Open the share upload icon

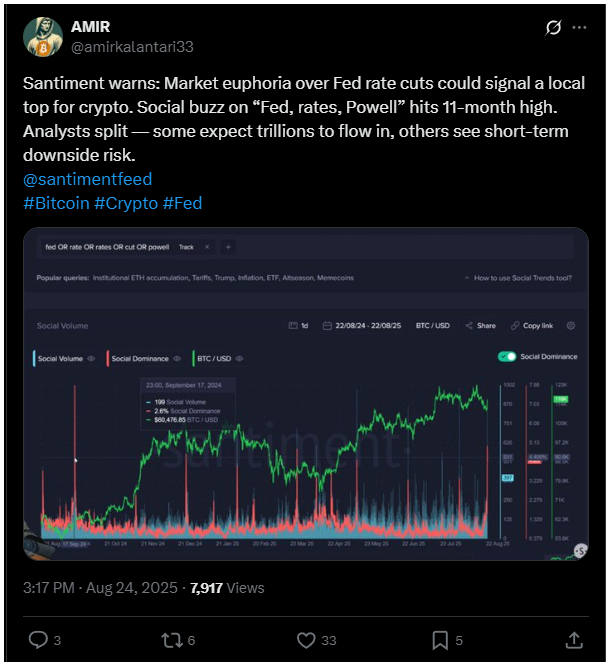[x=574, y=640]
